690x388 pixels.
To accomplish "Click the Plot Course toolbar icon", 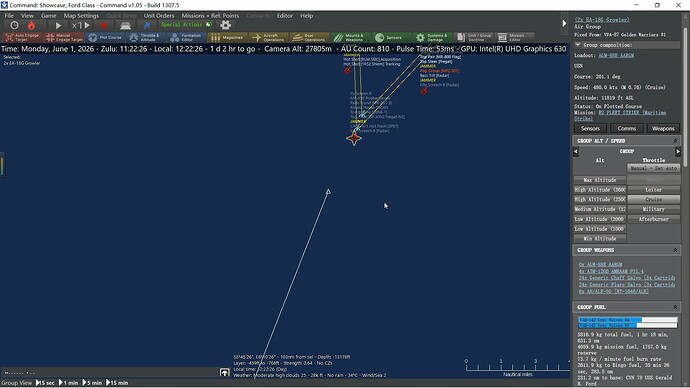I will (105, 38).
